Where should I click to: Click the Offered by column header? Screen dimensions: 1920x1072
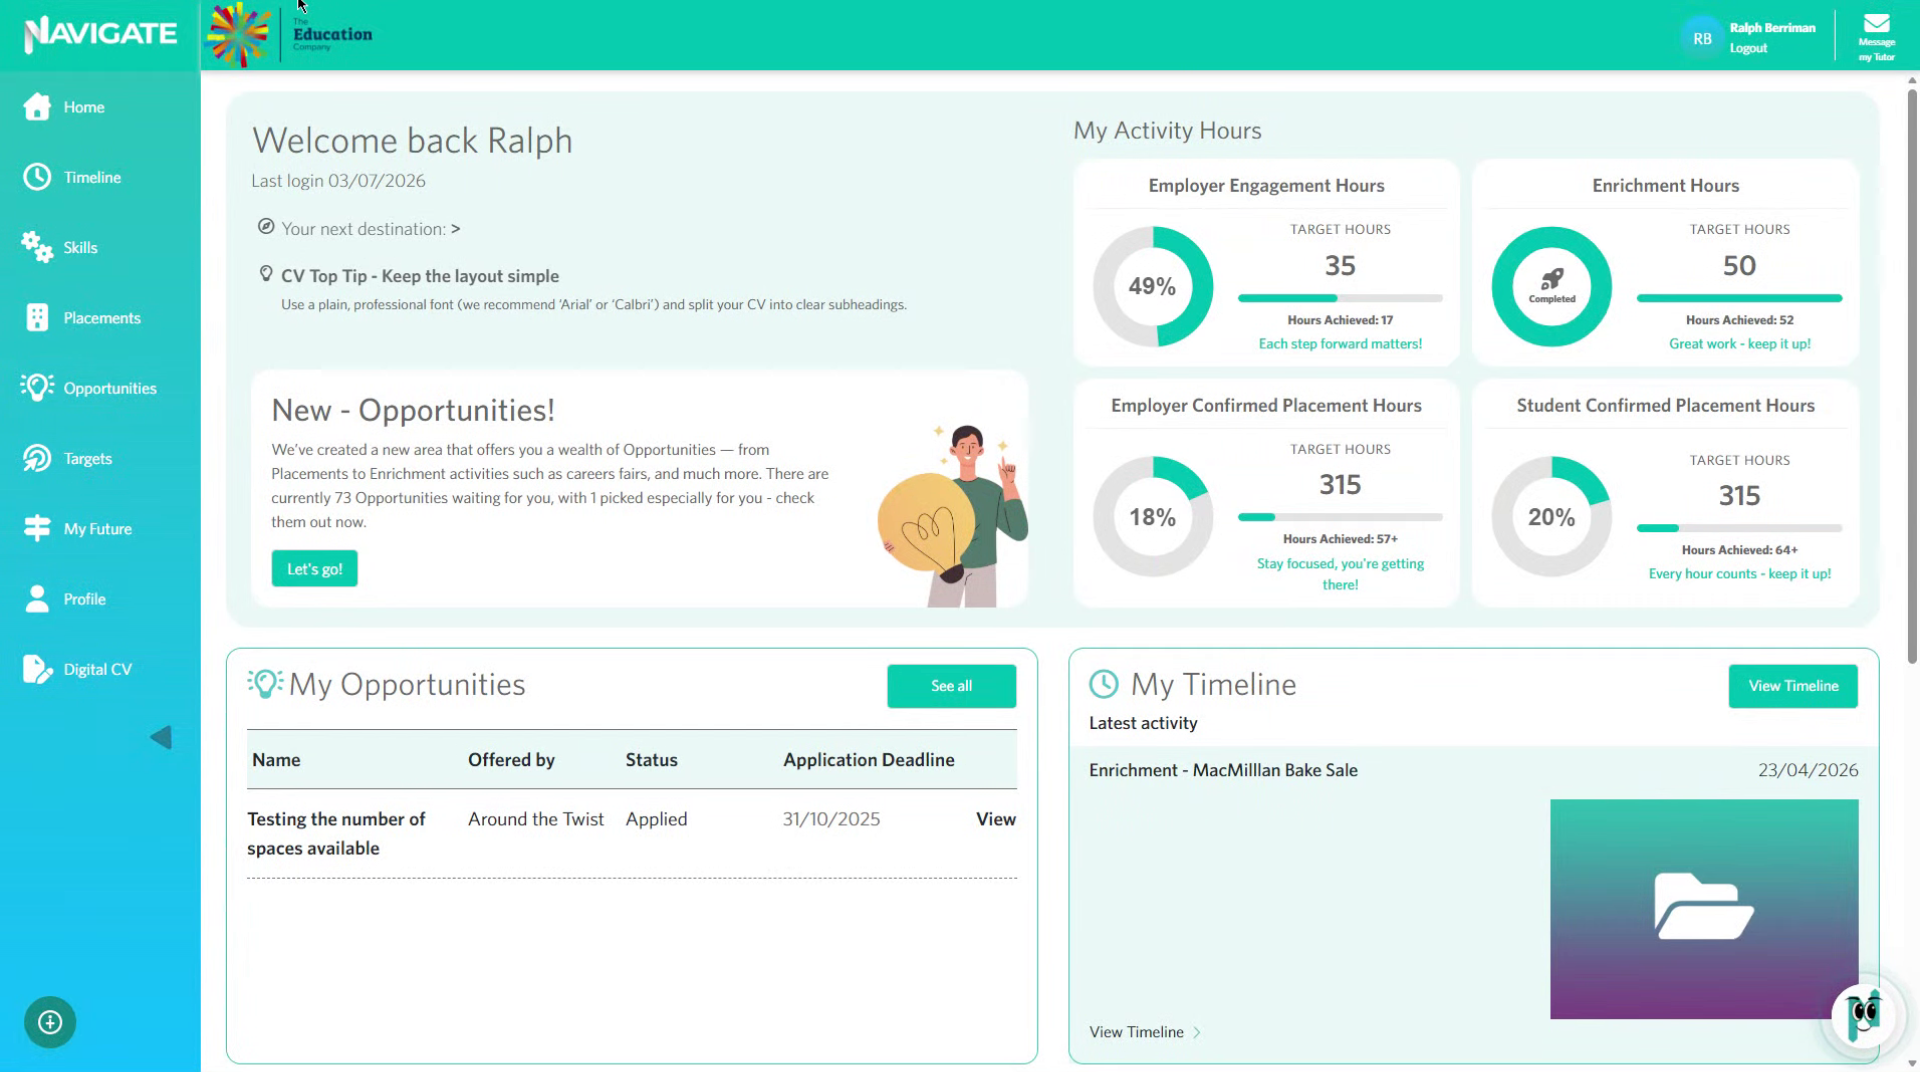[511, 760]
